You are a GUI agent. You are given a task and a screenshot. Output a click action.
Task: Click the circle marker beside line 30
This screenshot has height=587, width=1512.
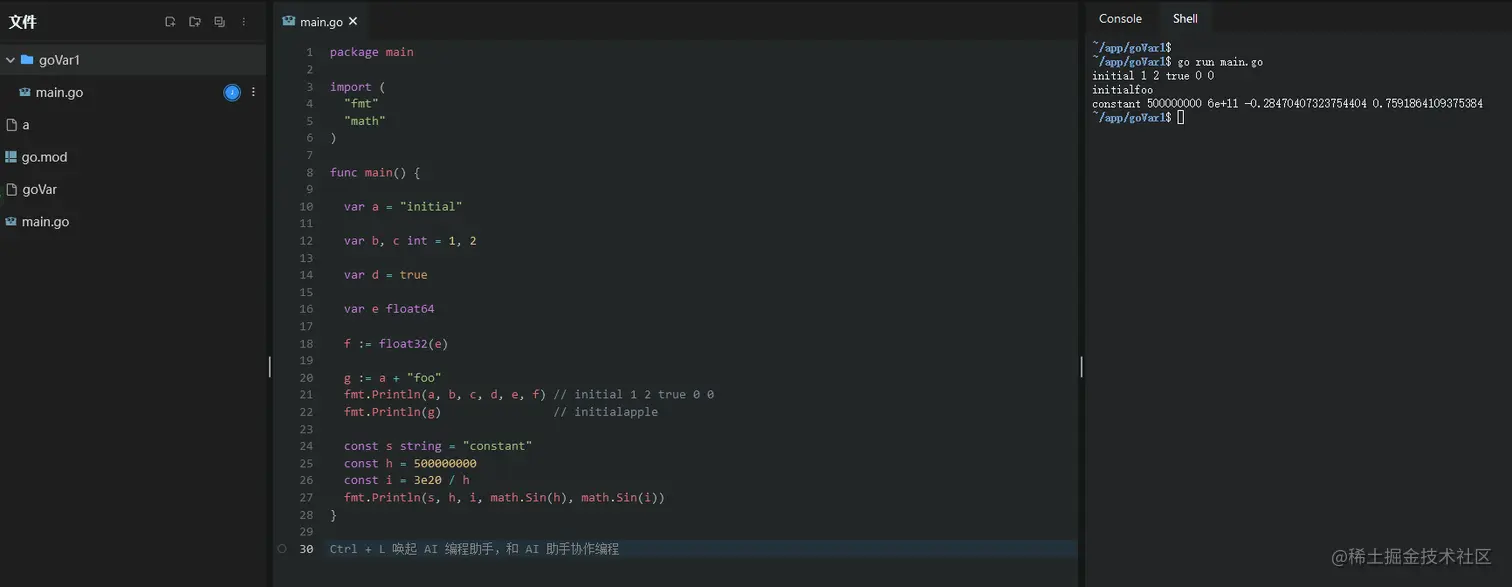click(x=282, y=549)
